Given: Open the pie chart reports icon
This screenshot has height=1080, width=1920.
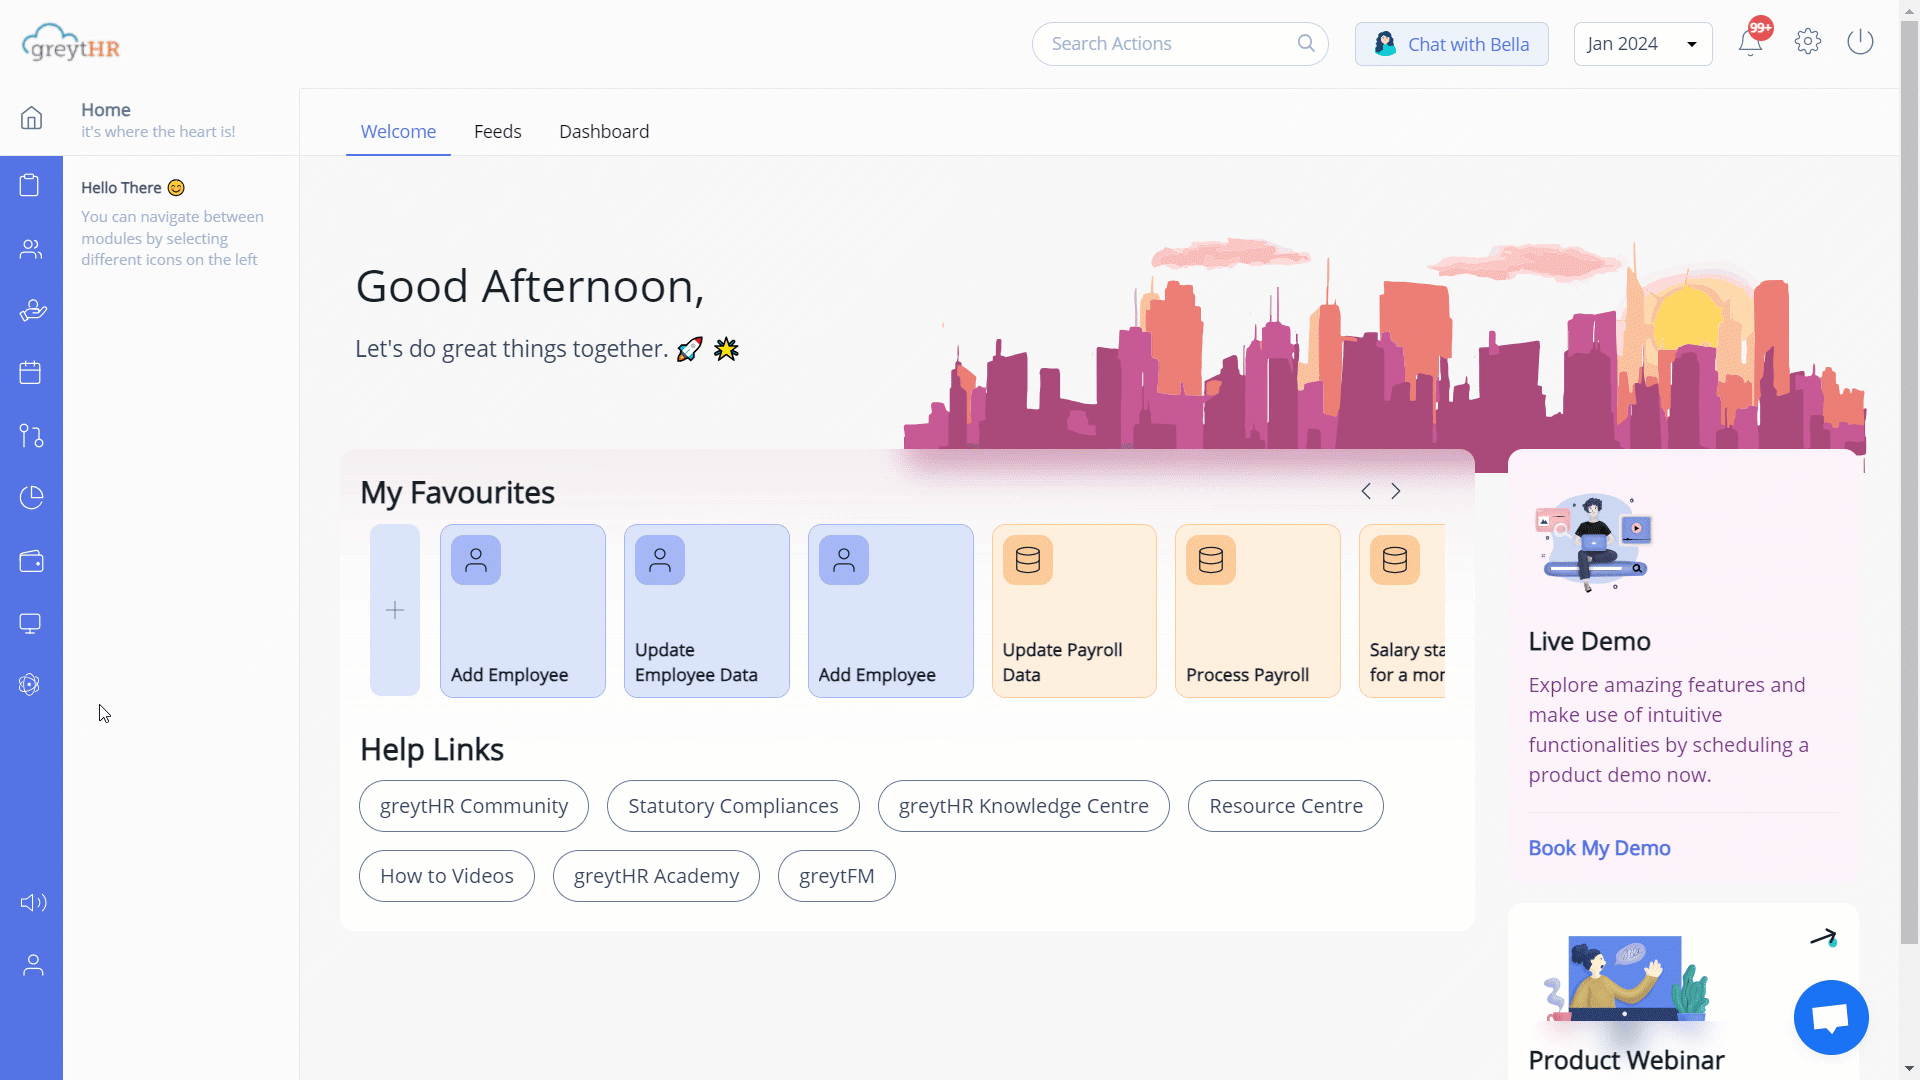Looking at the screenshot, I should click(31, 497).
